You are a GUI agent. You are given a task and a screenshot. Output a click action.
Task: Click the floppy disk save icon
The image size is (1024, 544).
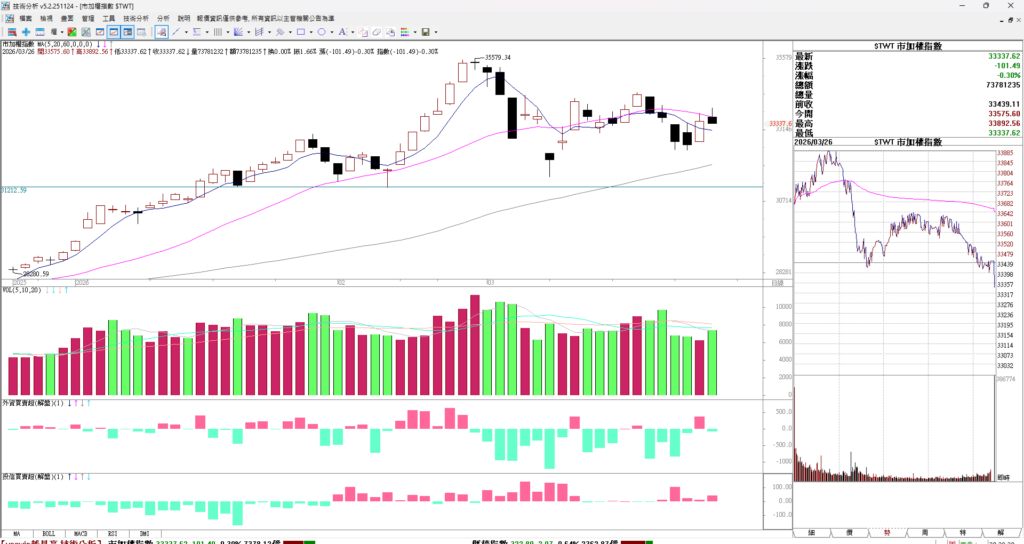[x=425, y=32]
